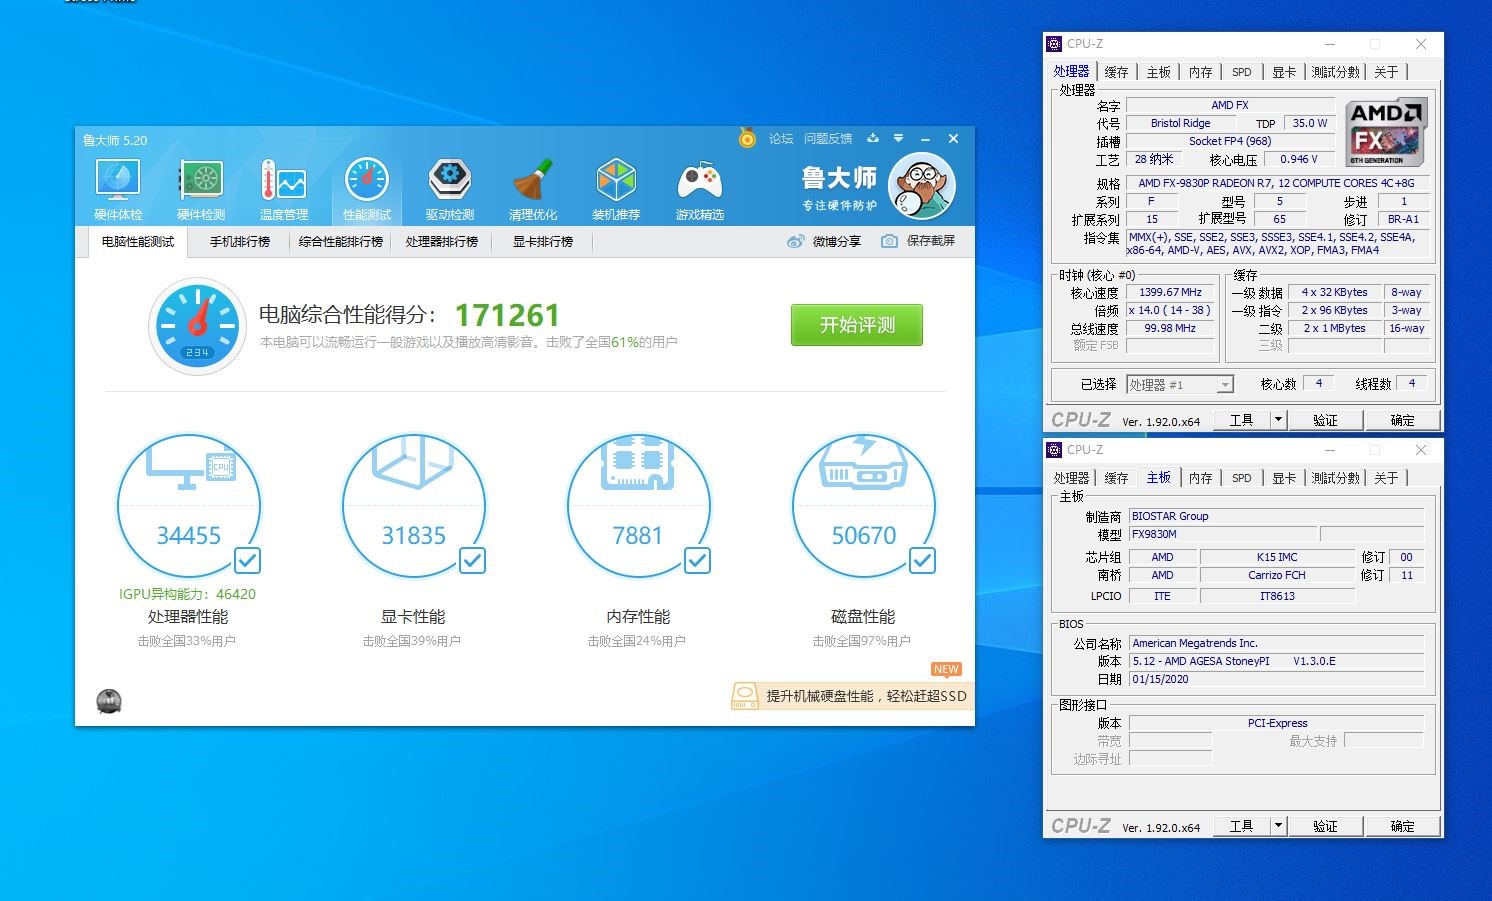Open the 缓存 tab in upper CPU-Z
The height and width of the screenshot is (901, 1492).
click(1116, 72)
